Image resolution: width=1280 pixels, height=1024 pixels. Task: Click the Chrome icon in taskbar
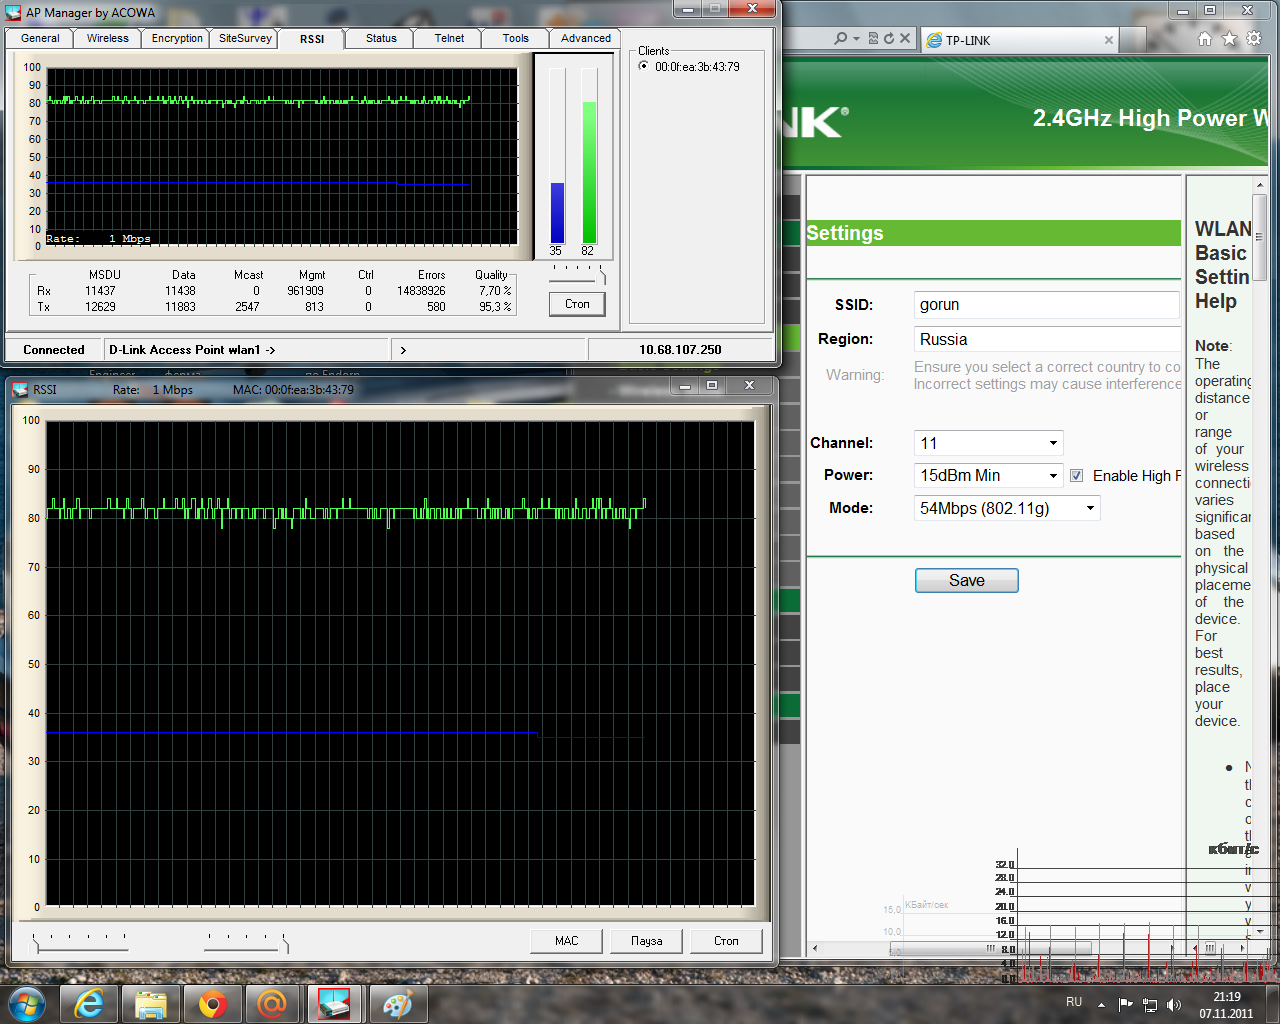(x=212, y=1003)
